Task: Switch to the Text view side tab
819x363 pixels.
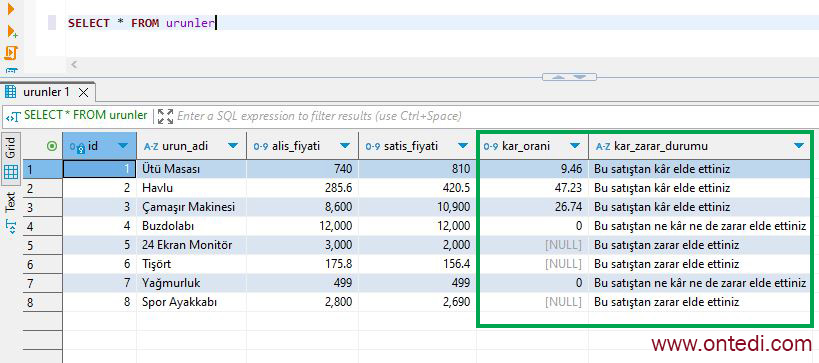Action: pos(10,213)
